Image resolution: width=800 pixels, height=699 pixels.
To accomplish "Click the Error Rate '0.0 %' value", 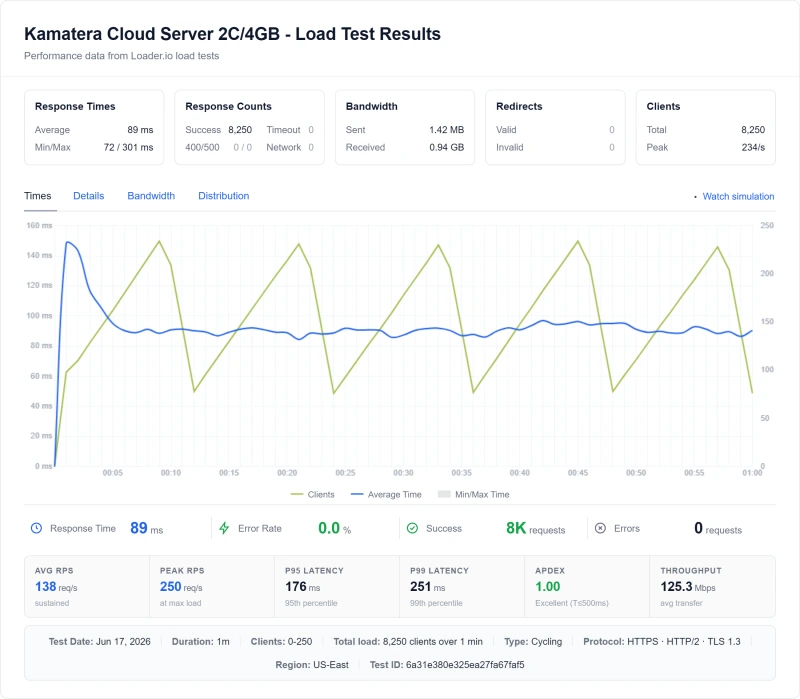I will tap(335, 528).
